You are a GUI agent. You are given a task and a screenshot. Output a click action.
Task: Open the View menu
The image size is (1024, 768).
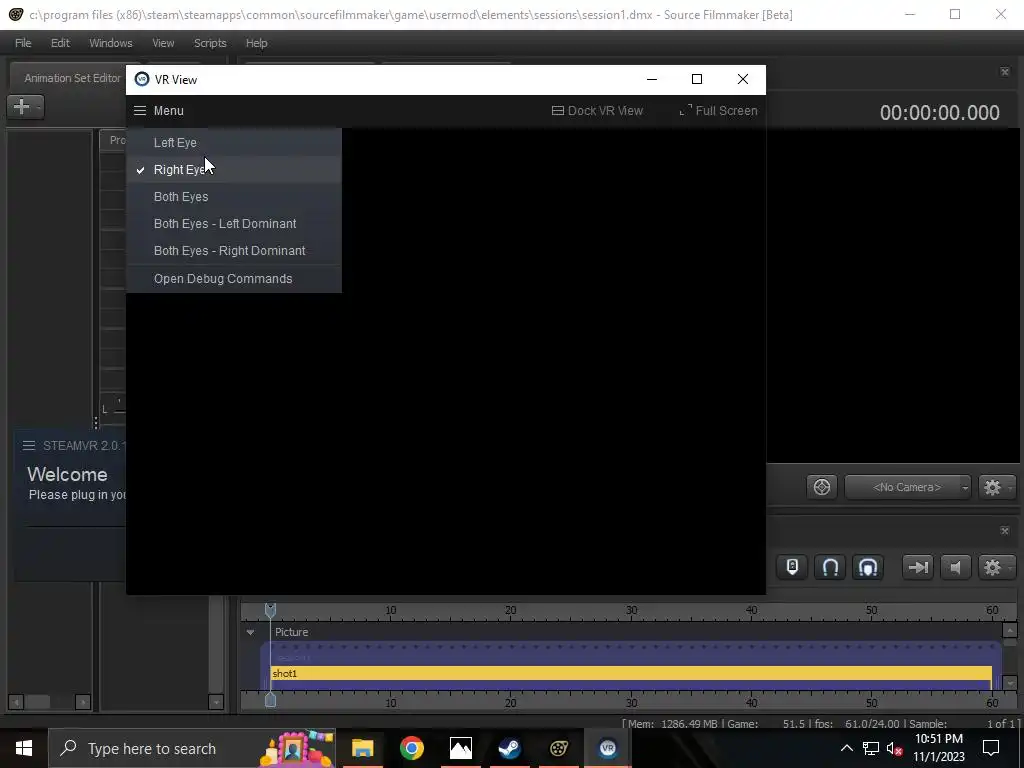163,43
